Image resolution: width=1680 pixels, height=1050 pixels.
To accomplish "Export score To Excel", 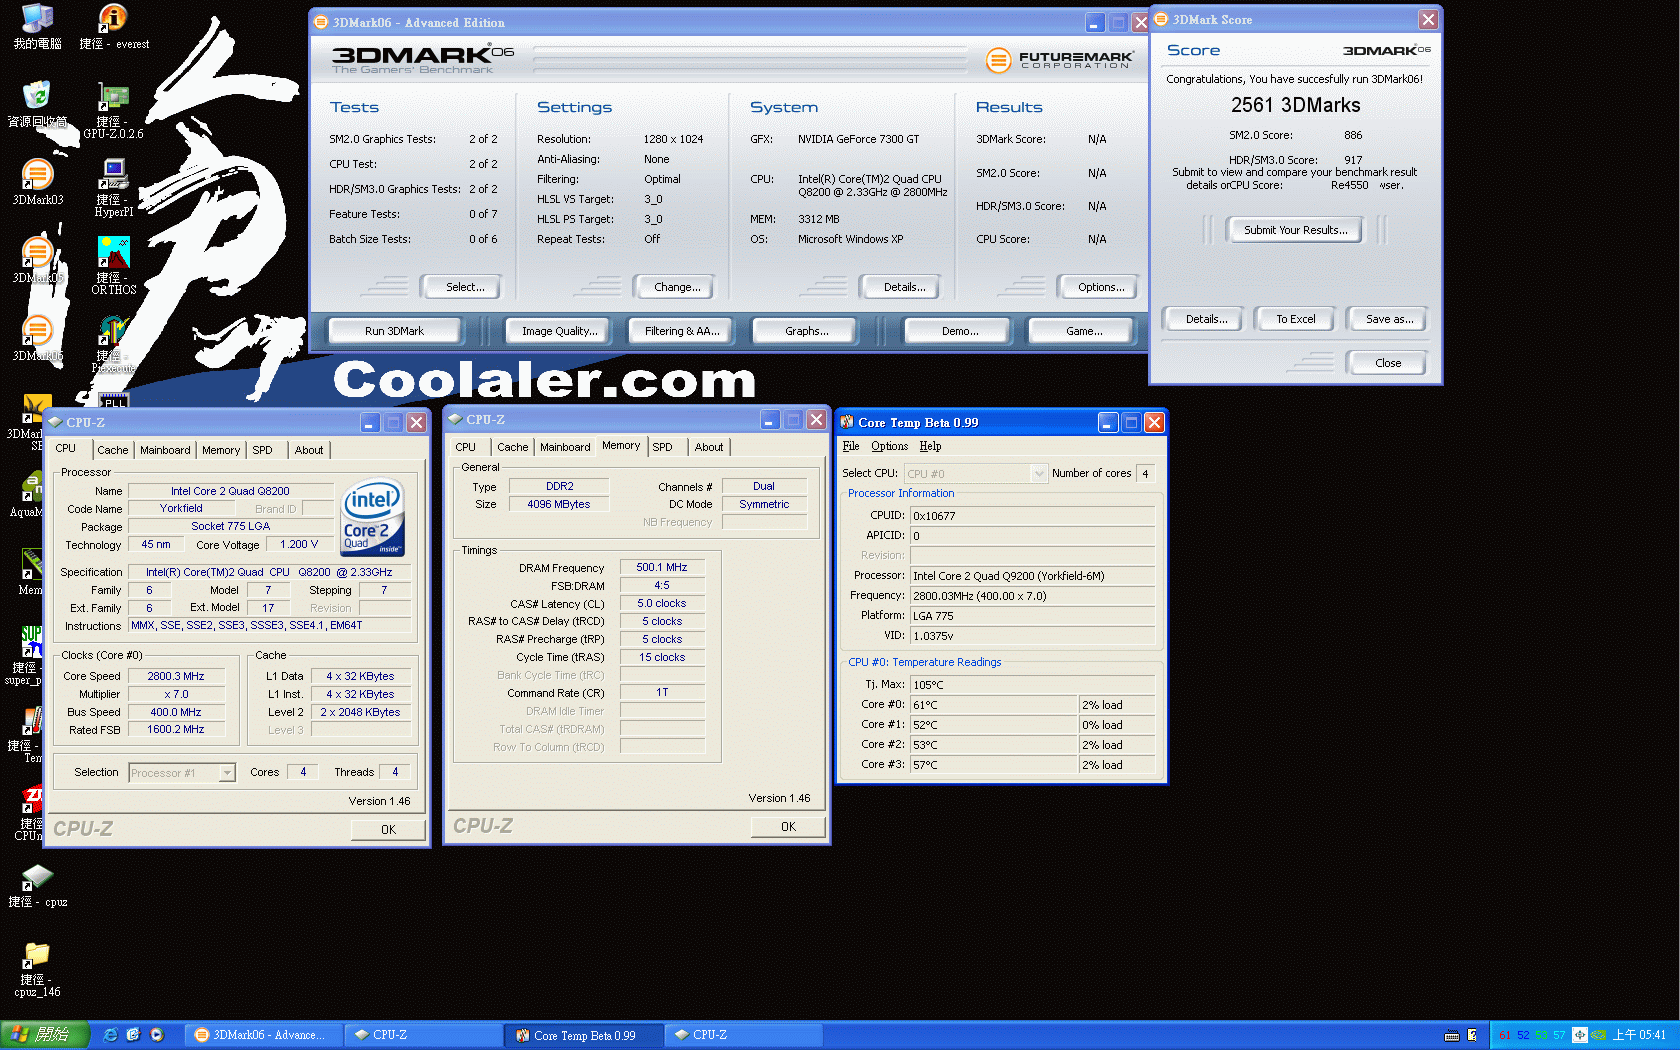I will coord(1296,319).
